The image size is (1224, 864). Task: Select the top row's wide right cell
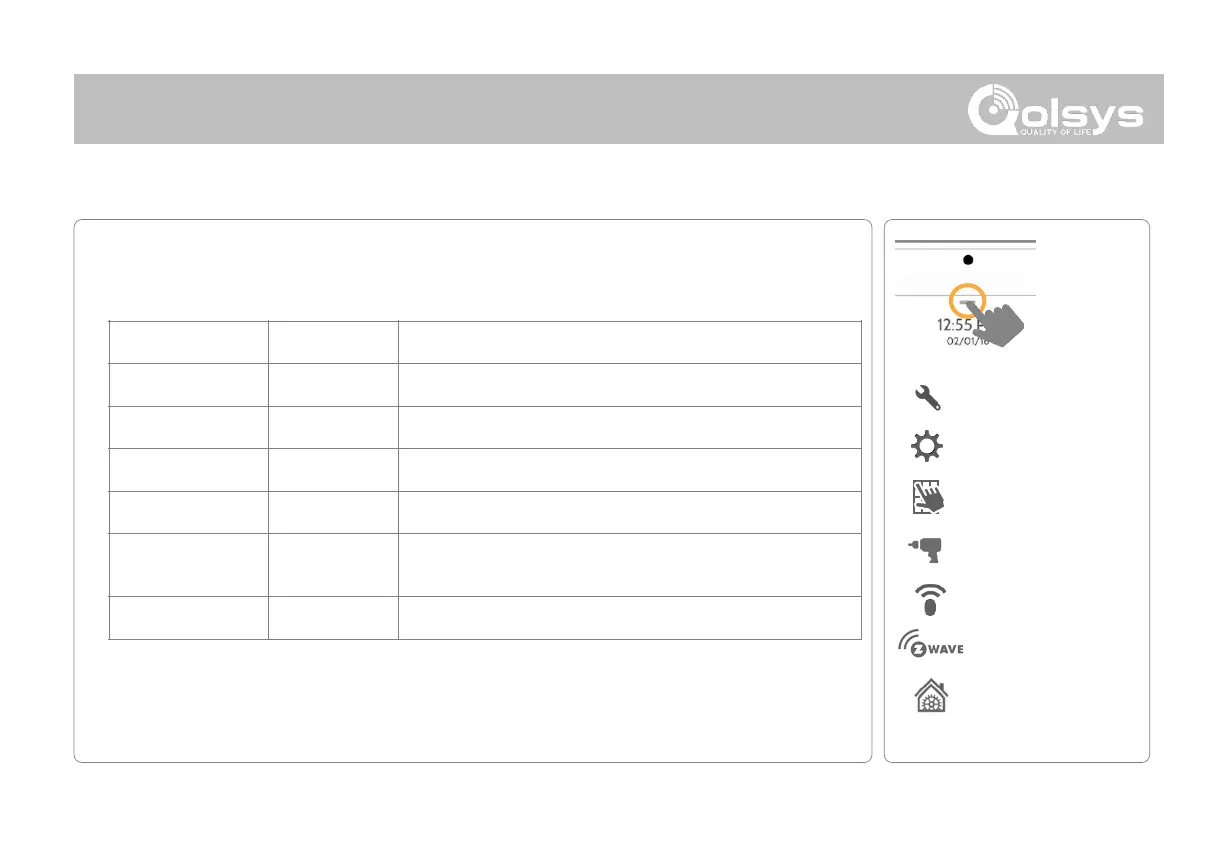point(629,342)
